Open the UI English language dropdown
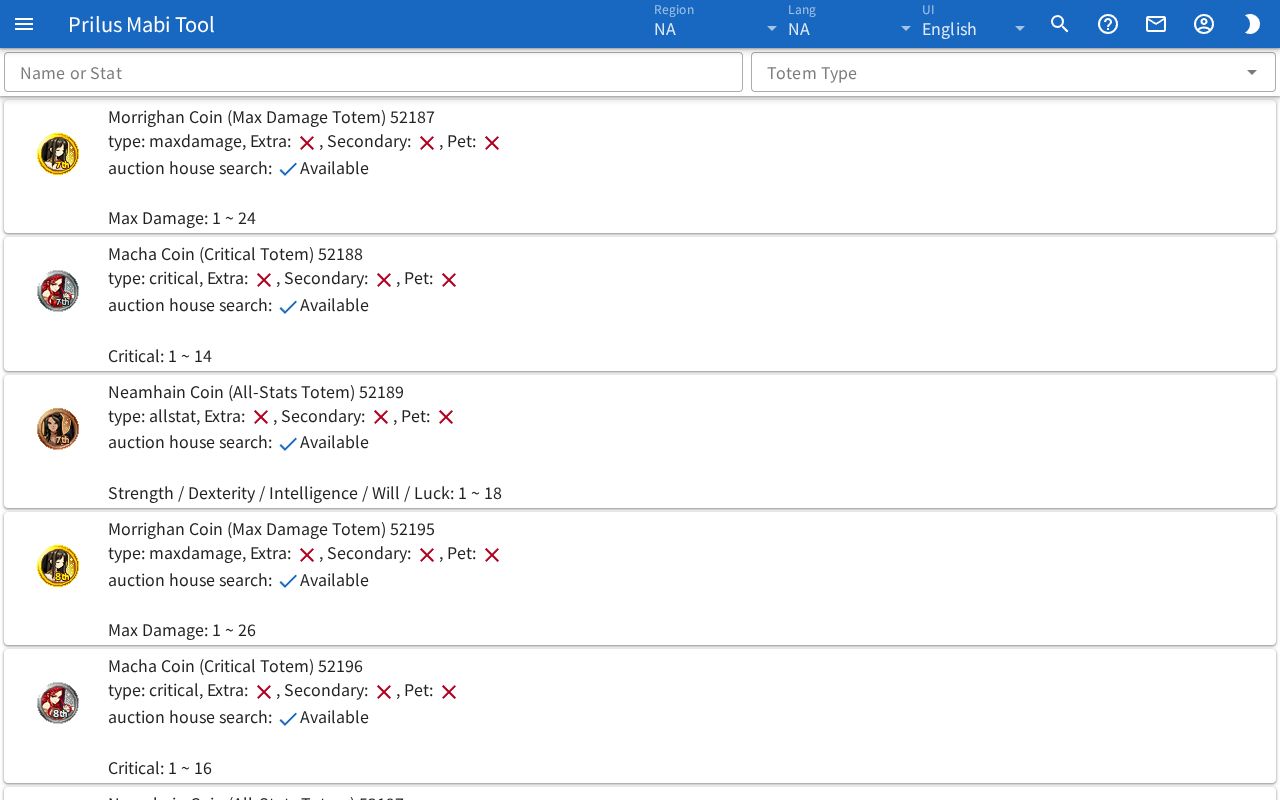The width and height of the screenshot is (1280, 800). [974, 24]
